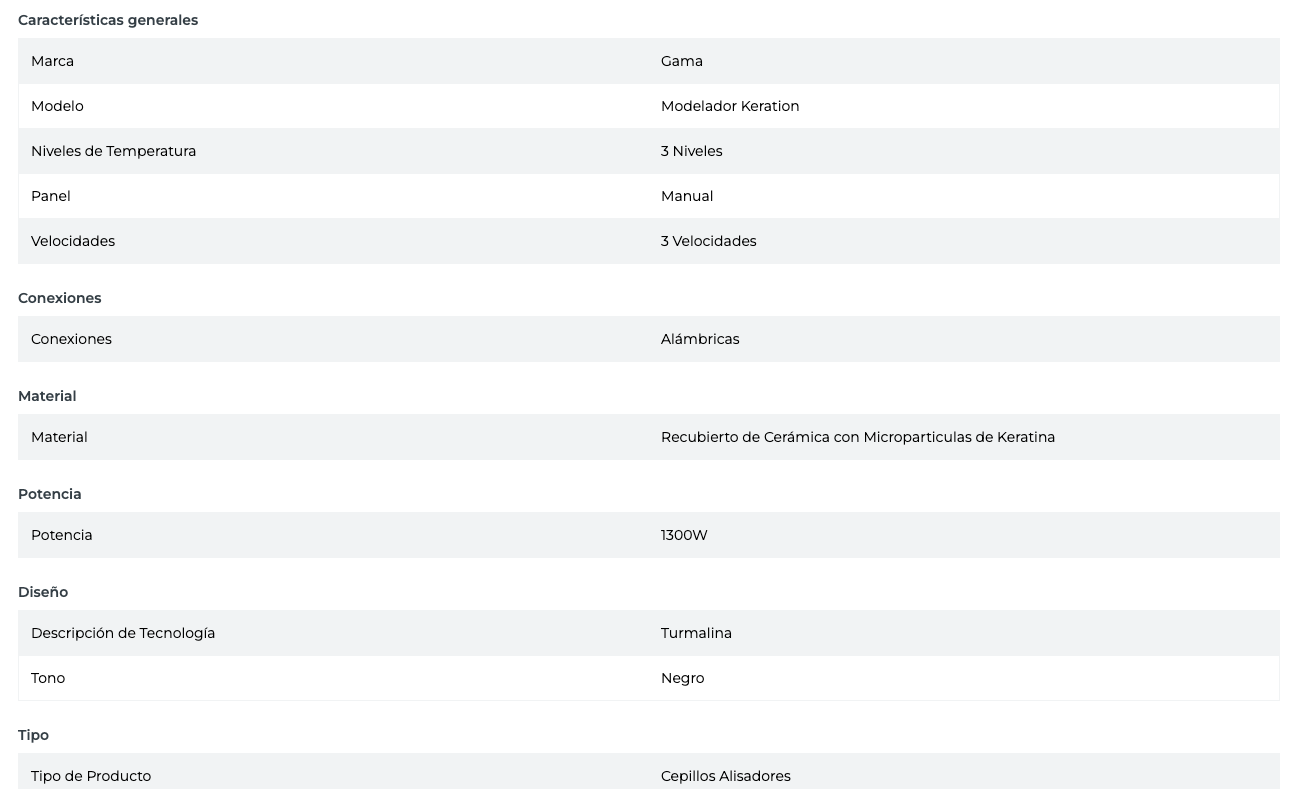Click the Gama brand value
1298x789 pixels.
click(x=682, y=61)
